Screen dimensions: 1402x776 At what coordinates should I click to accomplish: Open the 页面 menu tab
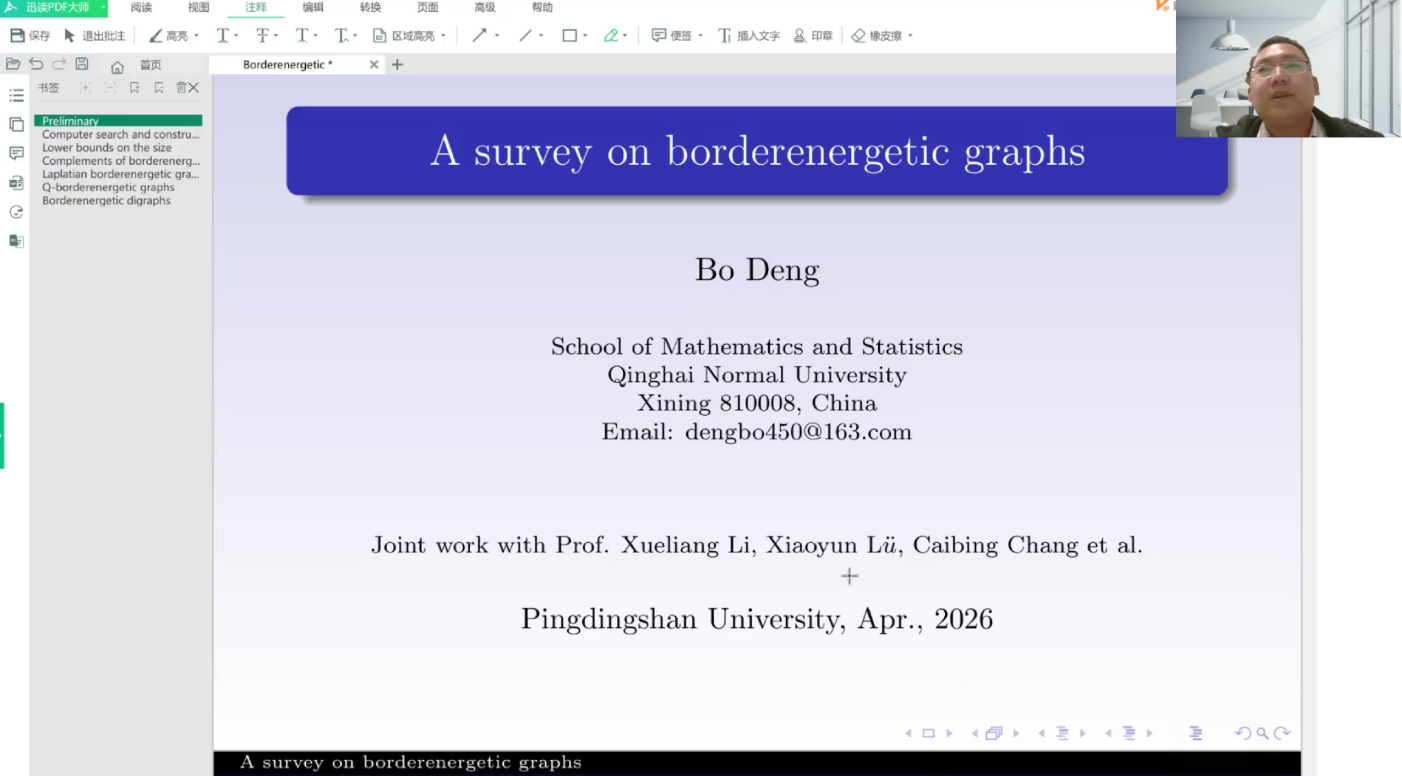(427, 7)
